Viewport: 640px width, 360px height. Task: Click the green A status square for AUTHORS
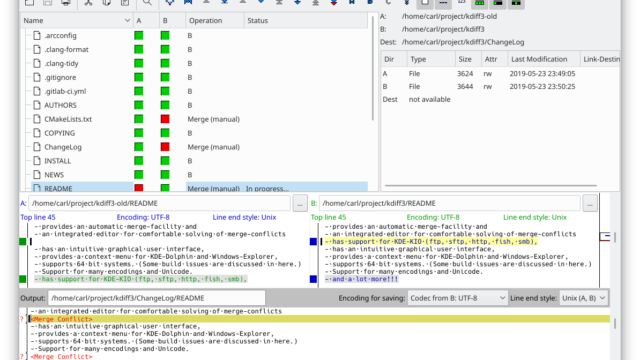pyautogui.click(x=139, y=105)
